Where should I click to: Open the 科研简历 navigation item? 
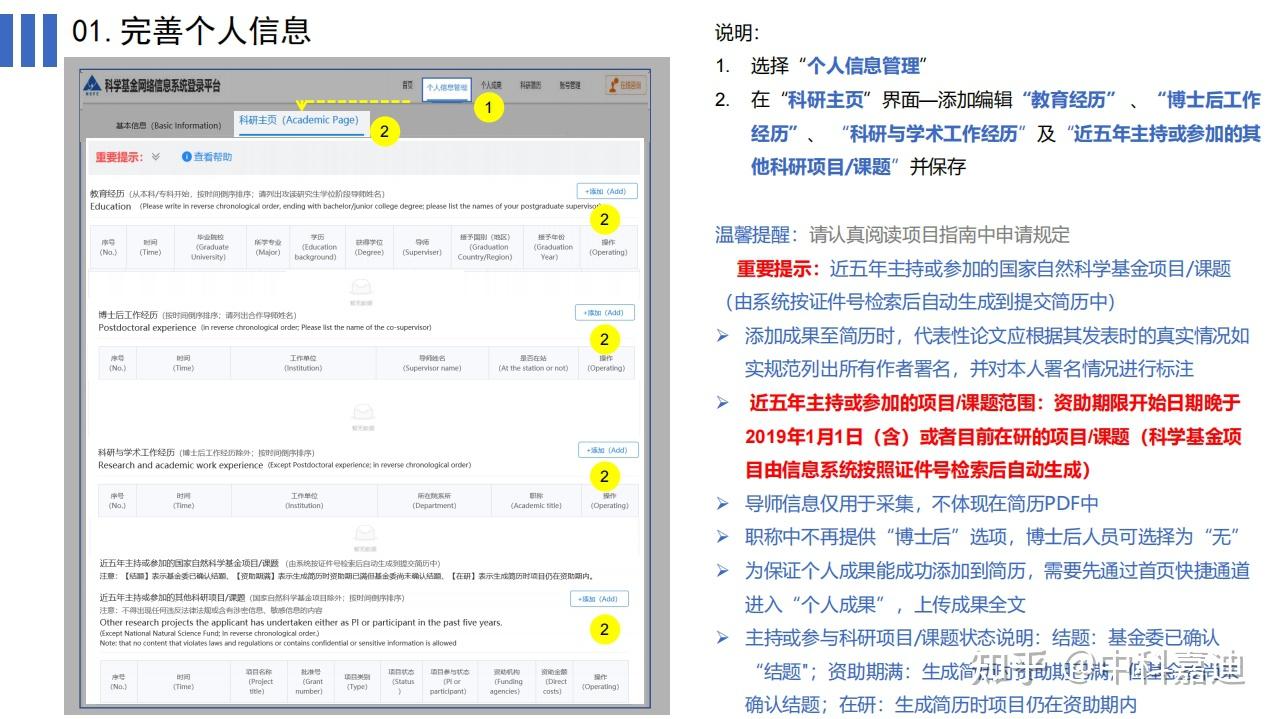(531, 84)
